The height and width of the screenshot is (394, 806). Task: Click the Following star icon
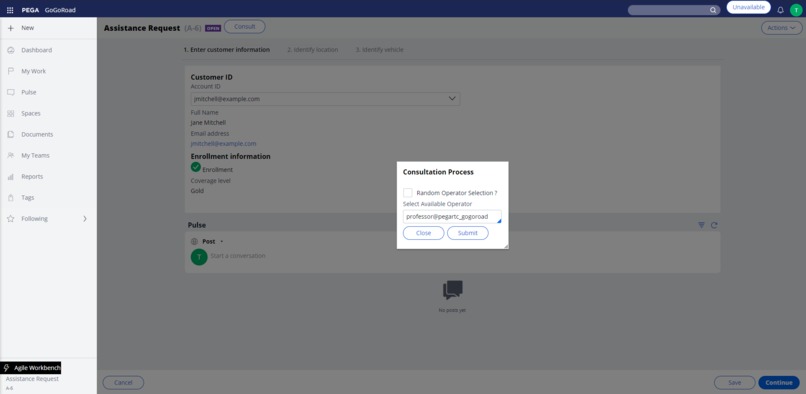[x=11, y=219]
